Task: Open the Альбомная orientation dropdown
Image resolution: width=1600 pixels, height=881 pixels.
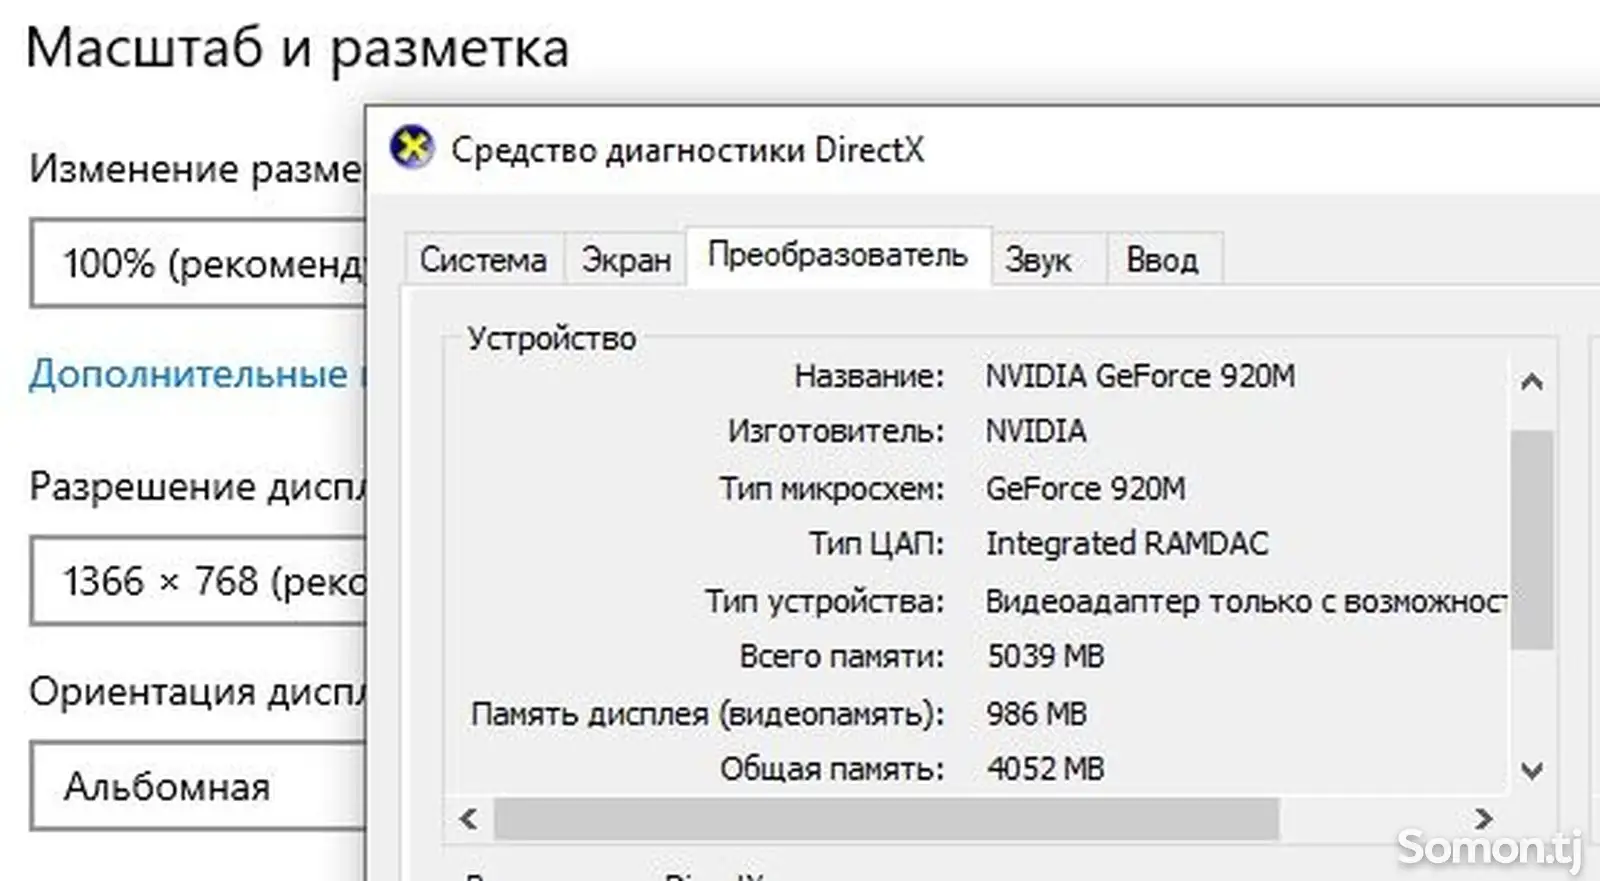Action: pos(198,787)
